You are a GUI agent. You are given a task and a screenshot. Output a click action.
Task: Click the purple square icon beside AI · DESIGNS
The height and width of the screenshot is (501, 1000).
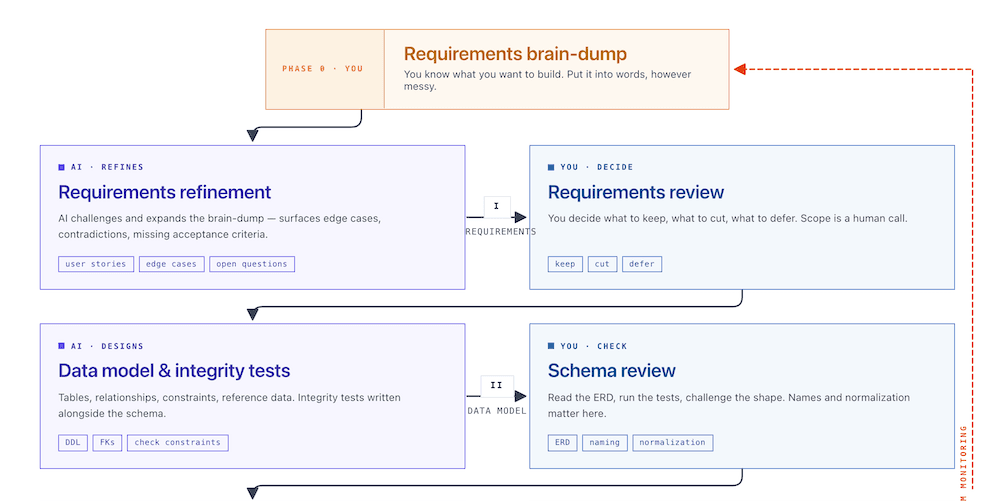click(62, 346)
